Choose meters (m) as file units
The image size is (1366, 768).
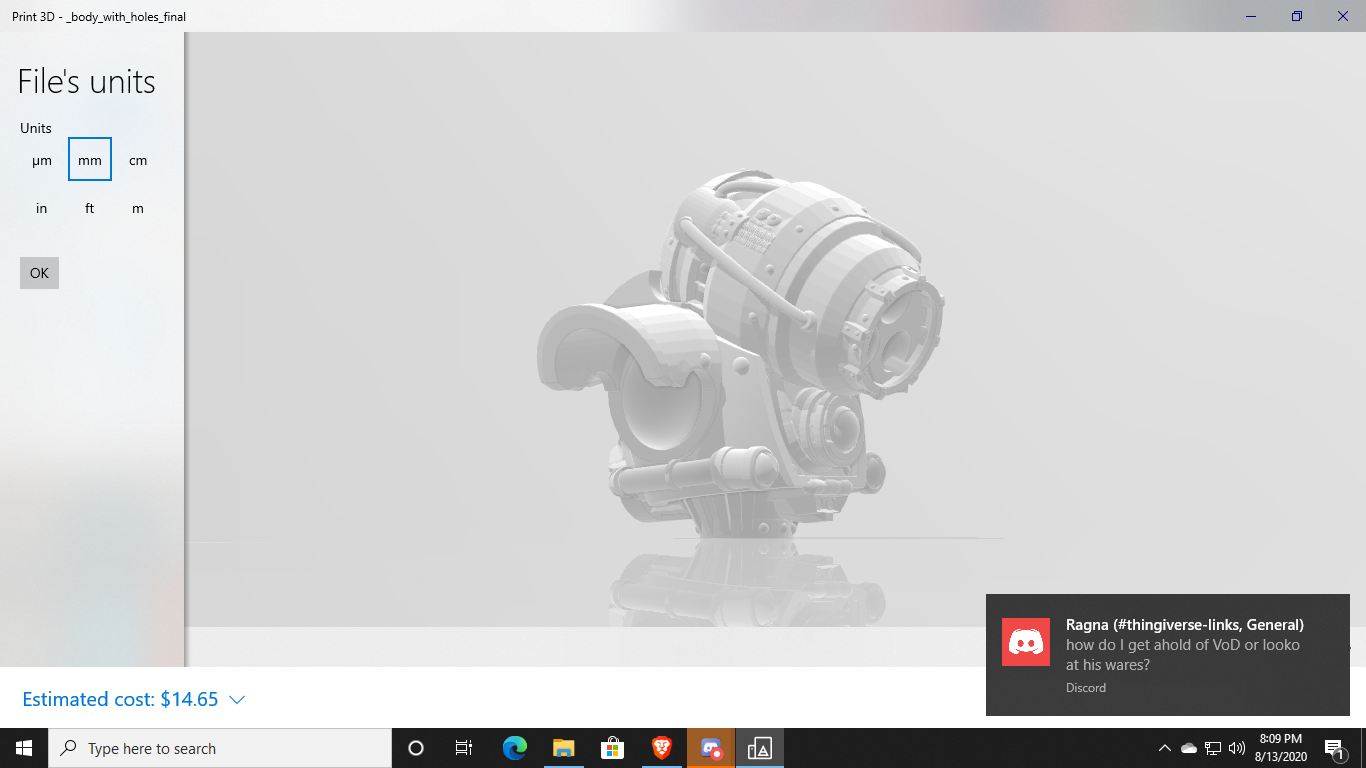(138, 208)
